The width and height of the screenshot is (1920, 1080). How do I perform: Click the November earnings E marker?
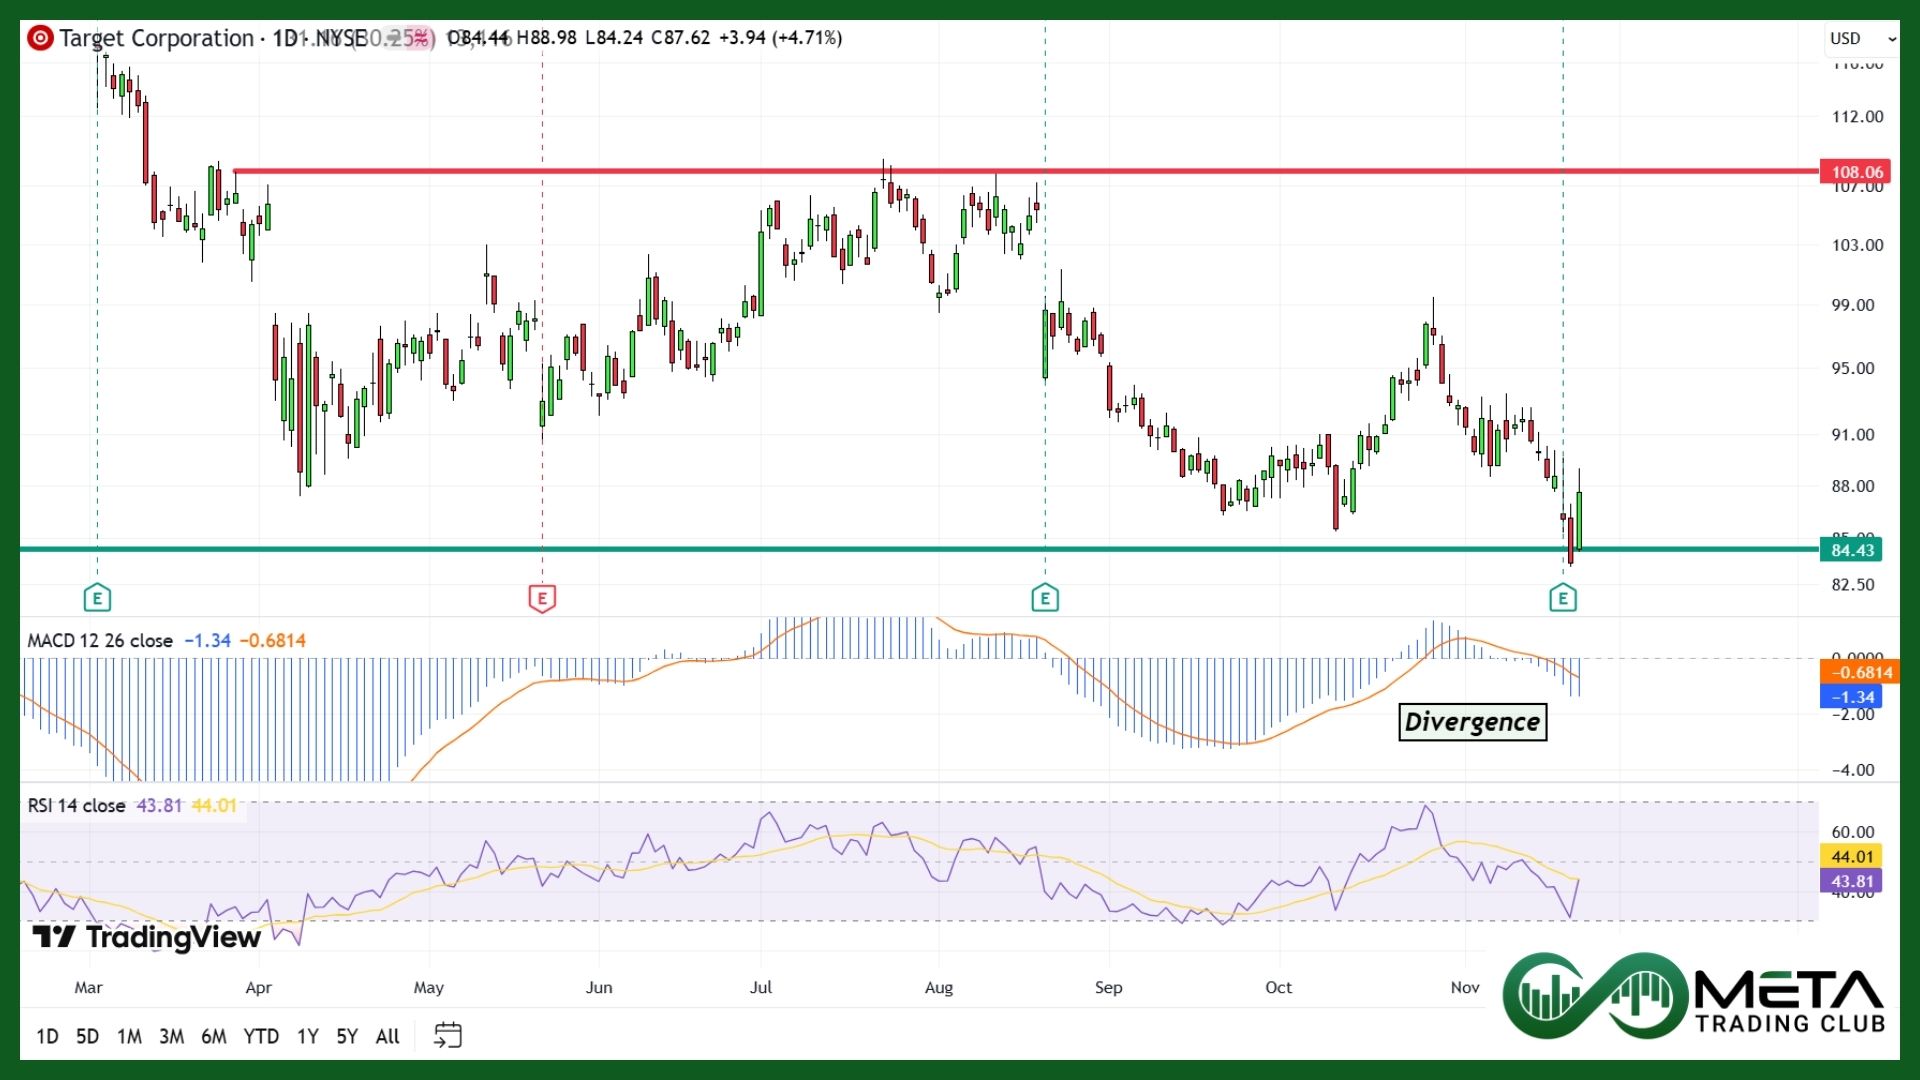click(x=1563, y=599)
